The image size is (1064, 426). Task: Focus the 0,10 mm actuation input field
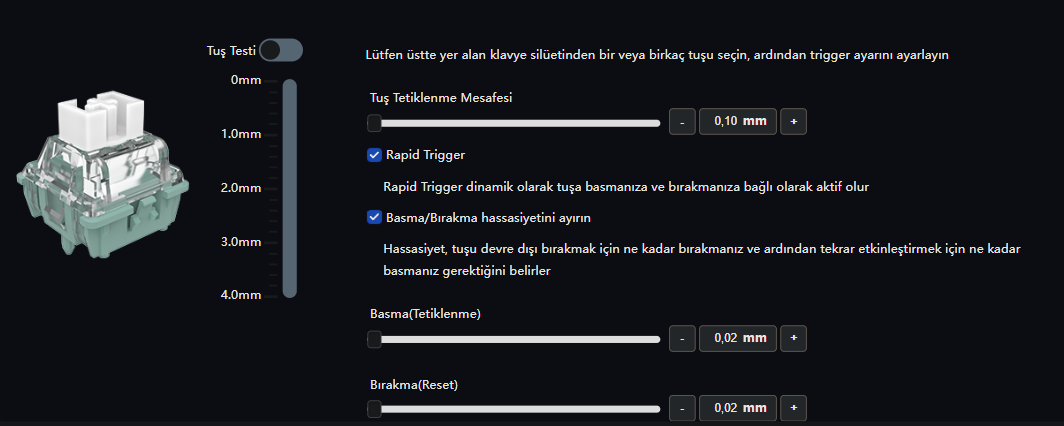738,122
